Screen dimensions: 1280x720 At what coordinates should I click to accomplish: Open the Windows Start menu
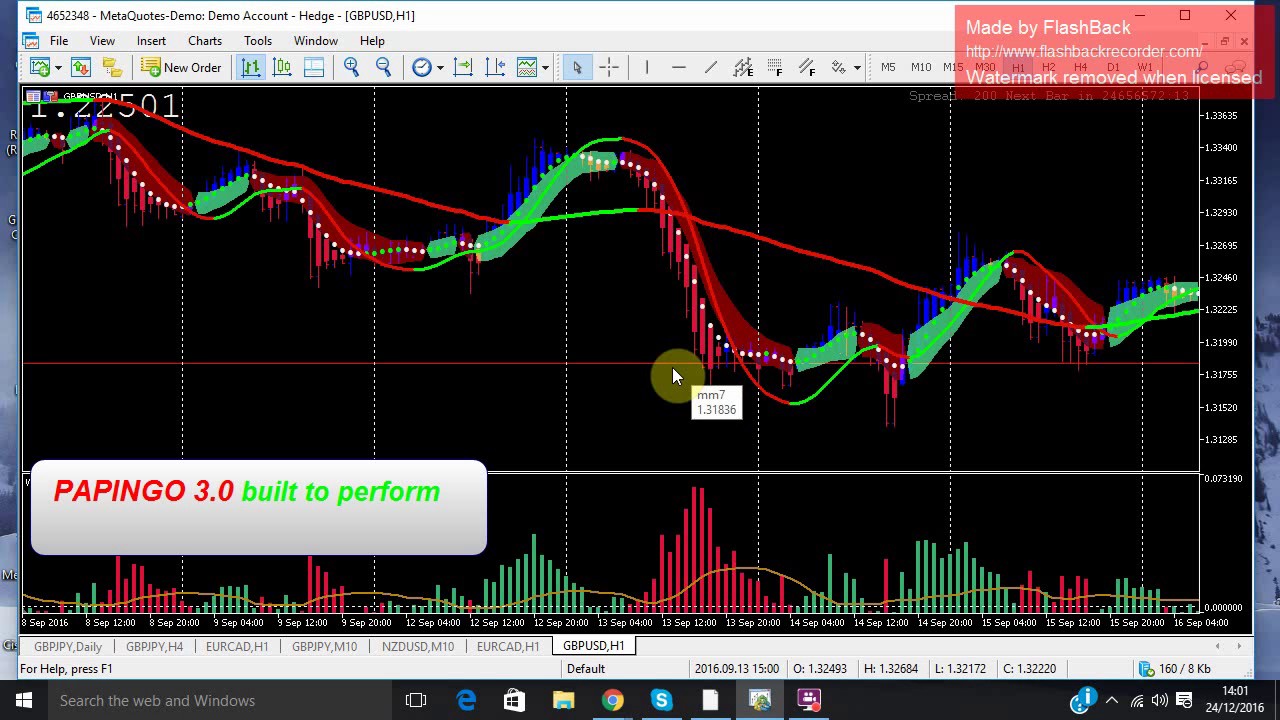[x=24, y=701]
